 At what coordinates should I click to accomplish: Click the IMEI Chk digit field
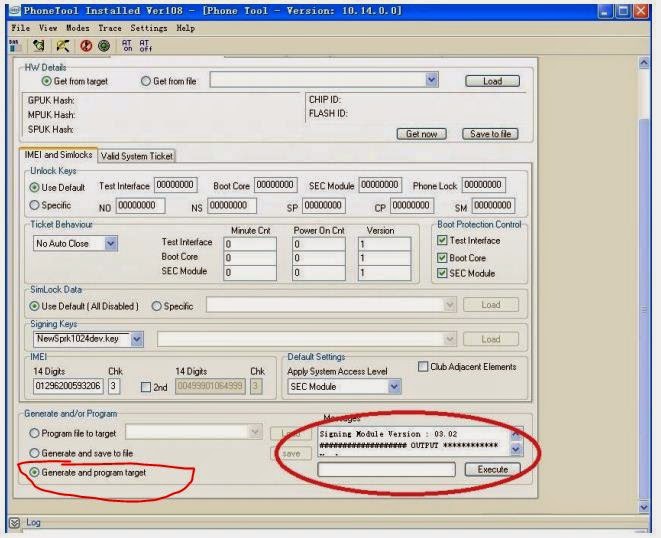pyautogui.click(x=114, y=386)
